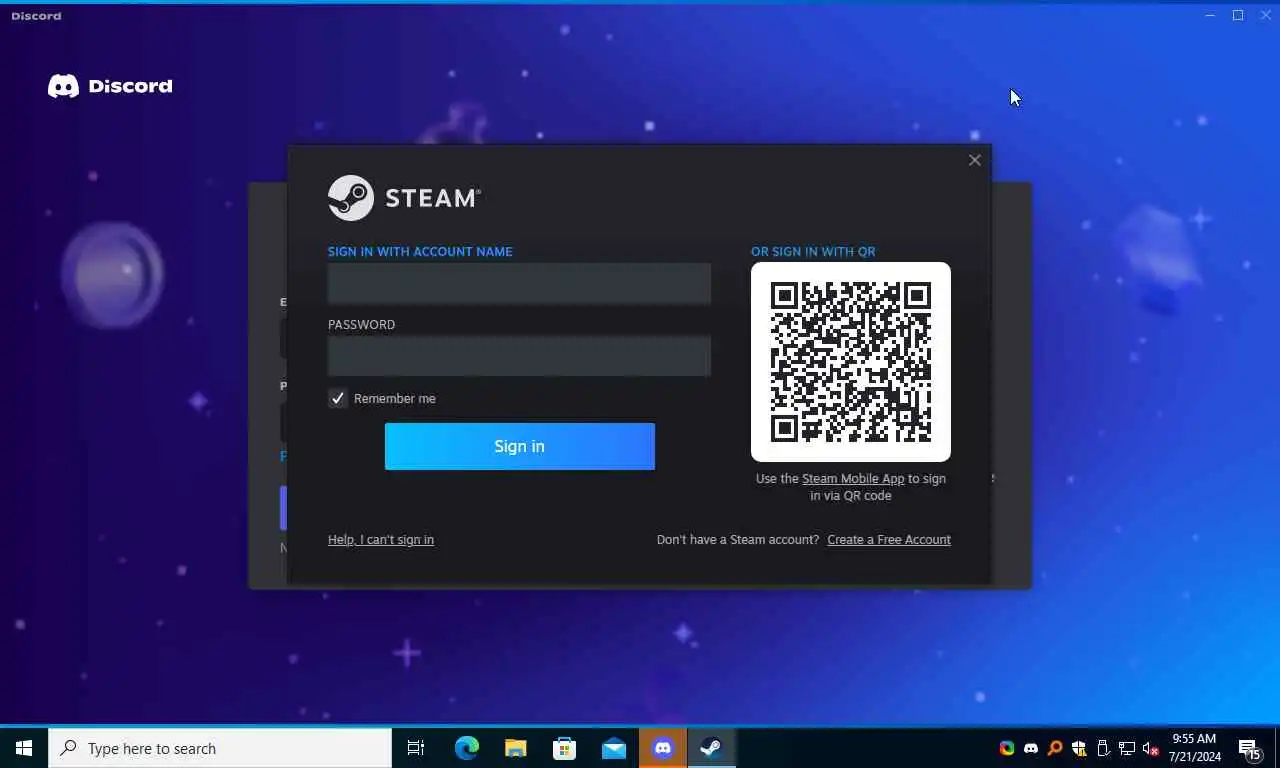
Task: Click the muted volume tray icon
Action: pyautogui.click(x=1151, y=748)
